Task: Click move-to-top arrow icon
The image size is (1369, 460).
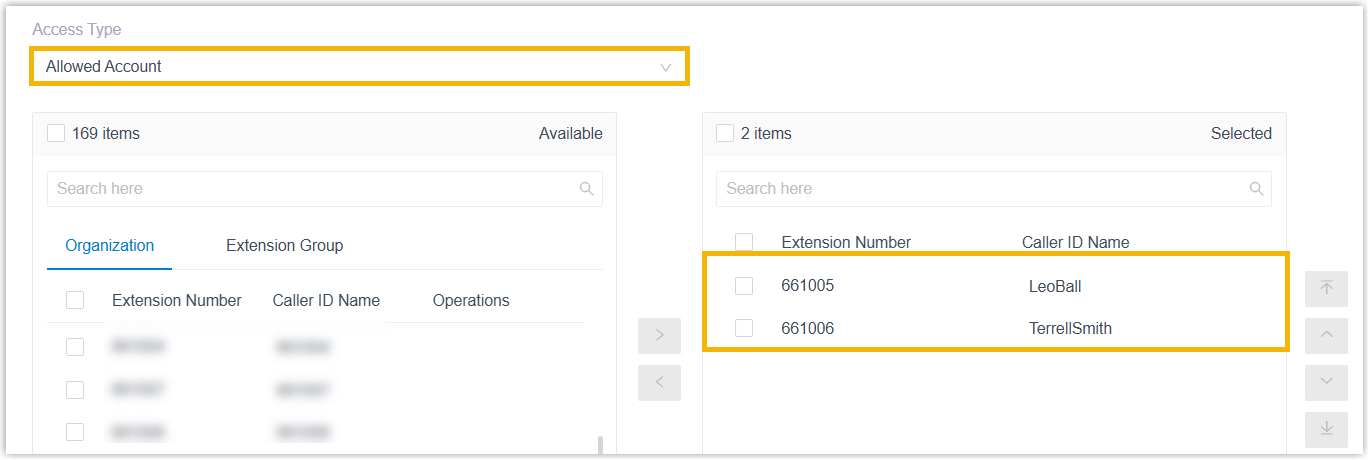Action: point(1326,288)
